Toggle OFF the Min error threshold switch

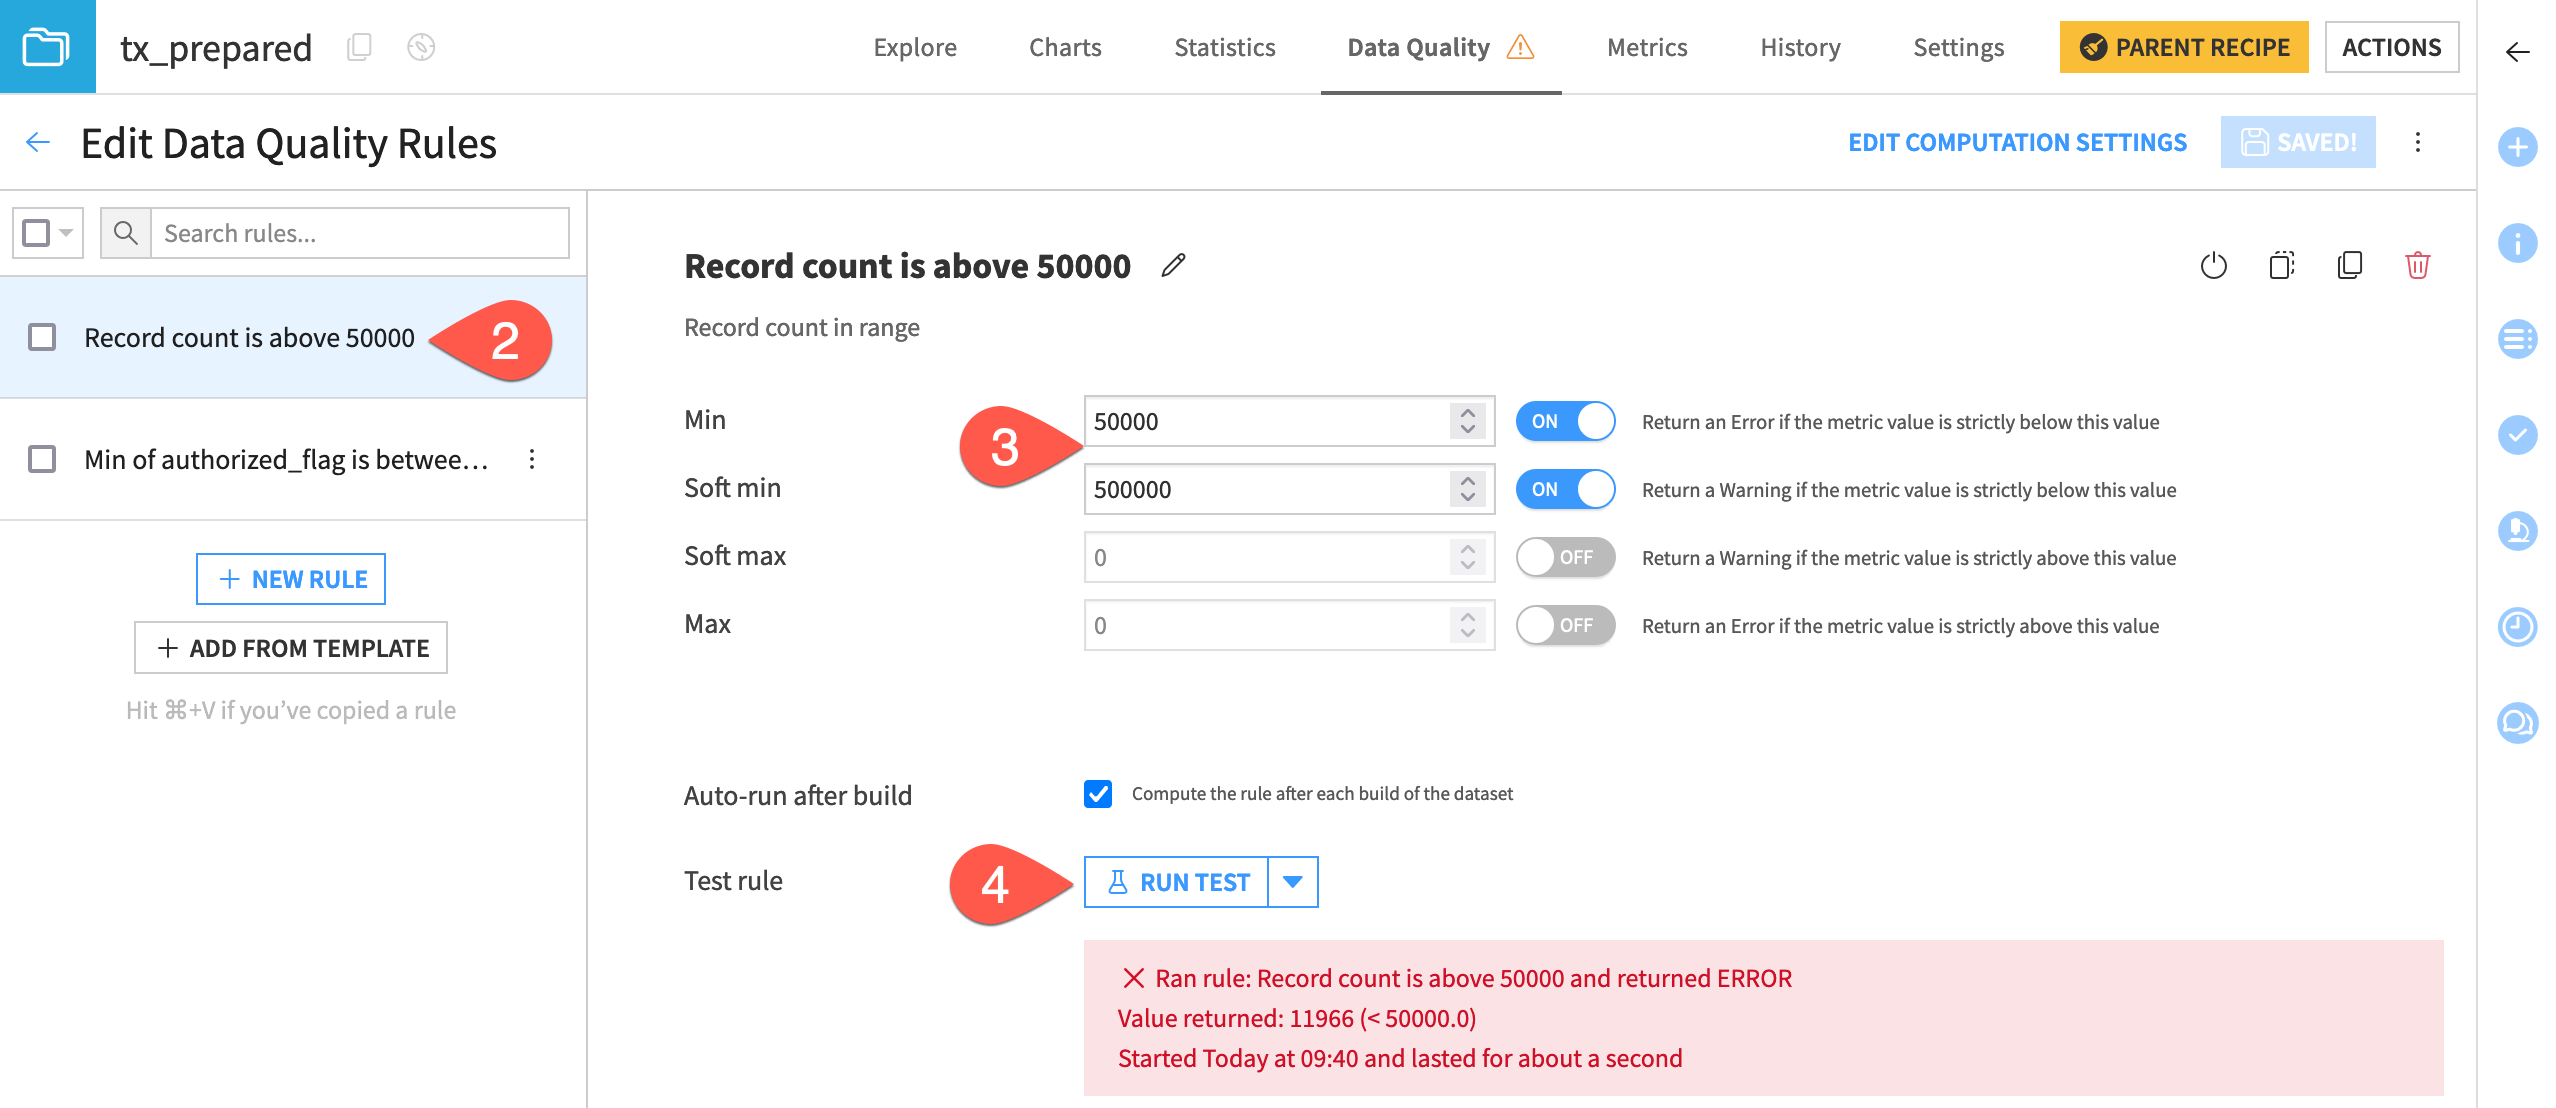click(x=1565, y=421)
